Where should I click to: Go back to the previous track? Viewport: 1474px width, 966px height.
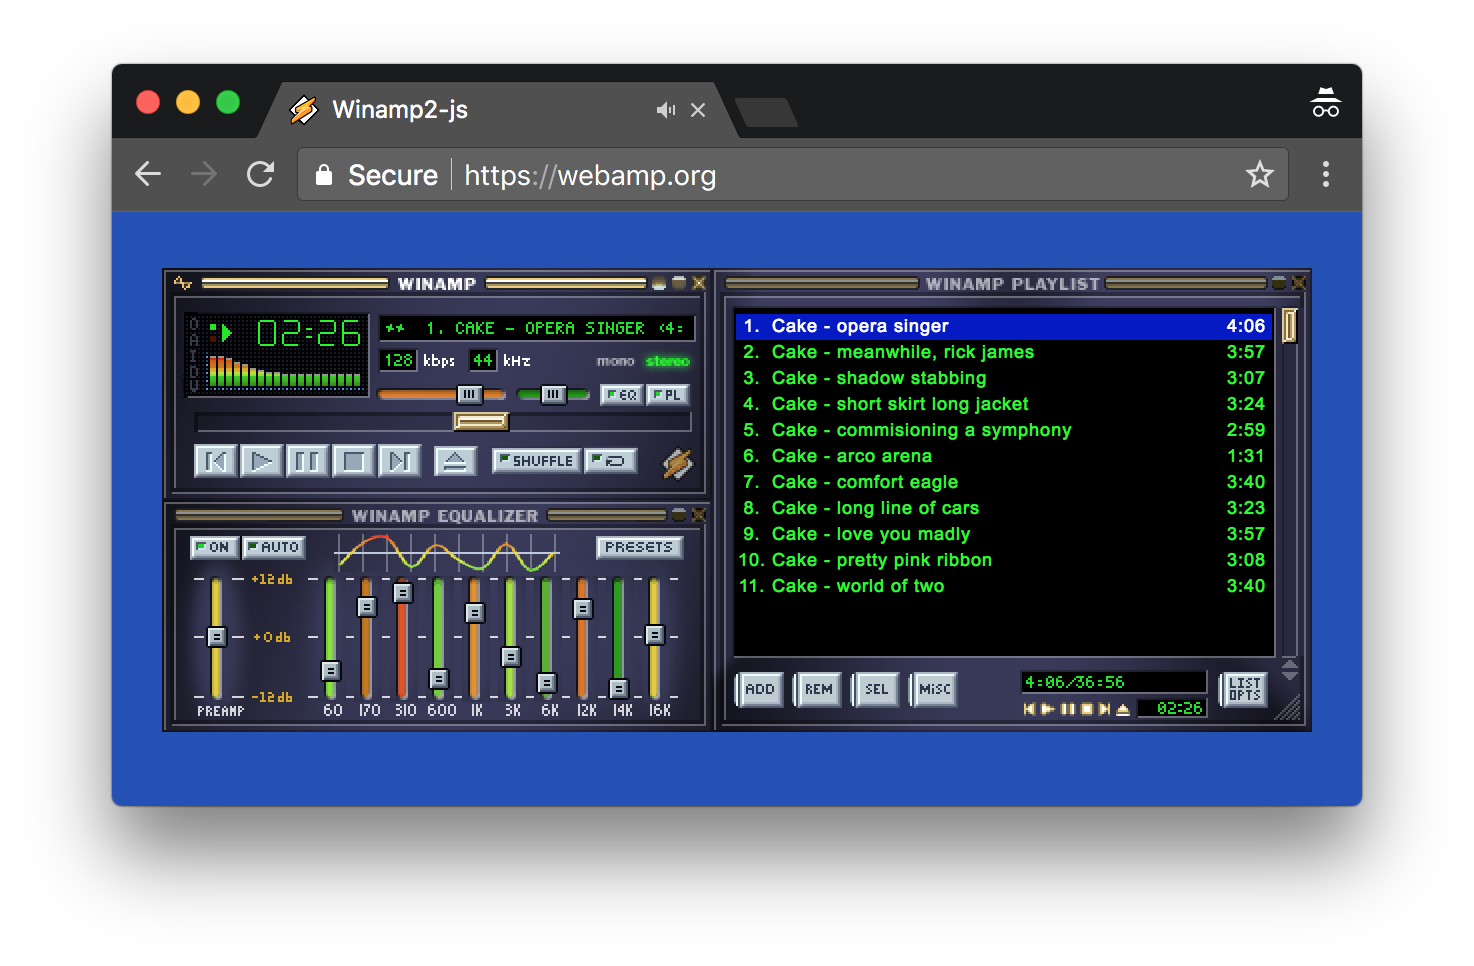click(215, 460)
